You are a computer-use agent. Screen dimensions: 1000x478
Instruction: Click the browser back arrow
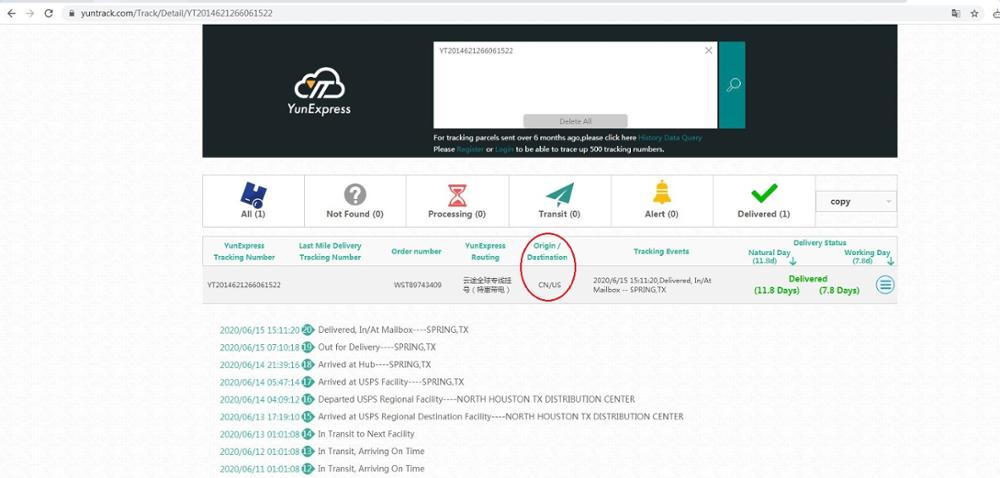click(x=11, y=13)
